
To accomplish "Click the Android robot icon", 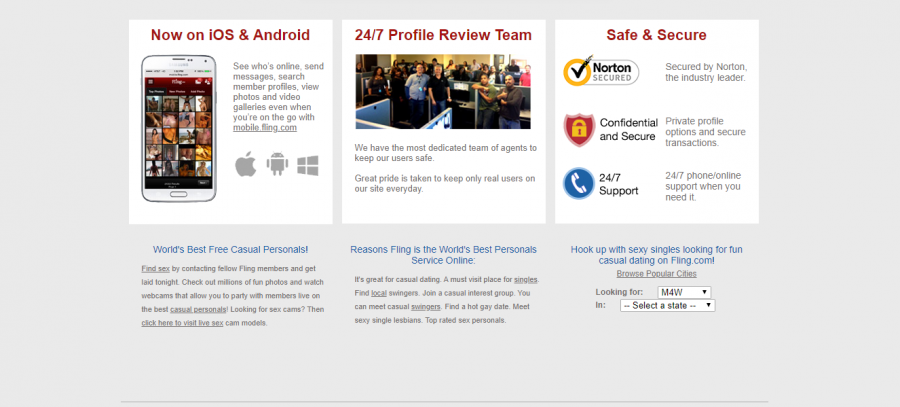I will [277, 165].
